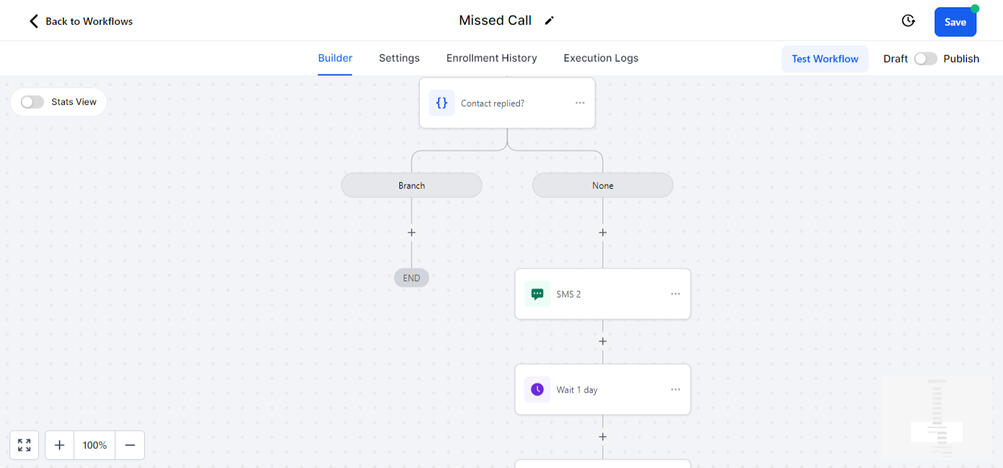This screenshot has height=468, width=1003.
Task: Click the Wait 1 day clock icon
Action: pos(537,389)
